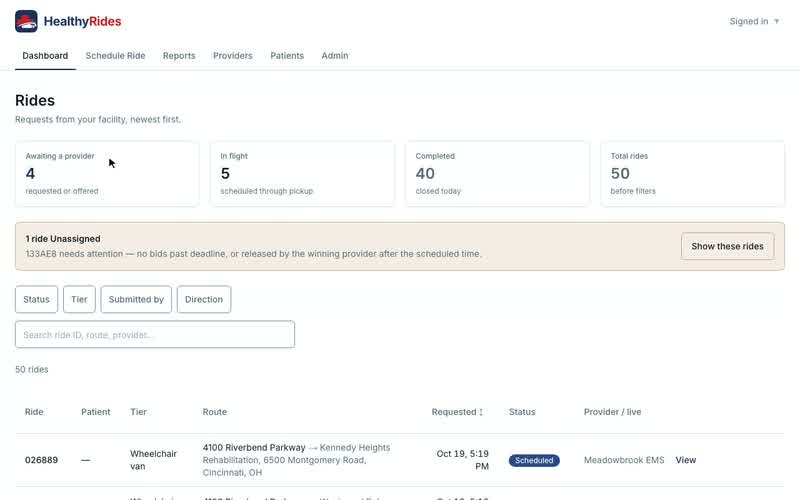The width and height of the screenshot is (800, 500).
Task: Click the Scheduled status badge
Action: pos(534,460)
